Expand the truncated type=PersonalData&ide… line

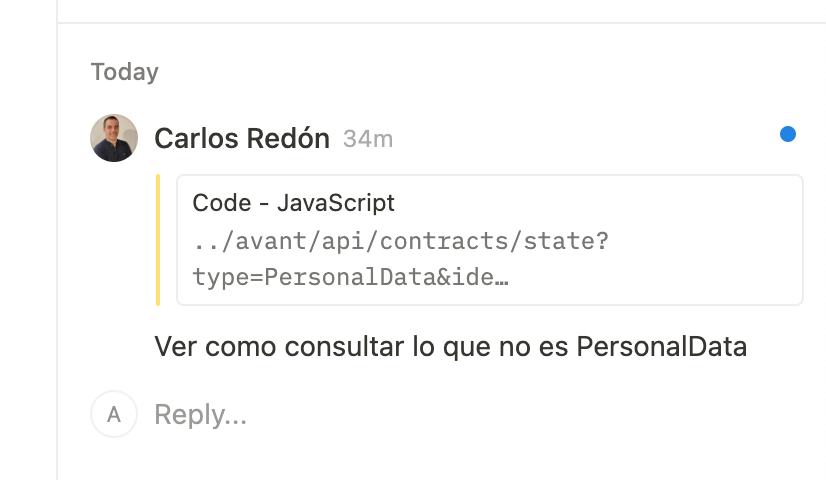tap(350, 276)
